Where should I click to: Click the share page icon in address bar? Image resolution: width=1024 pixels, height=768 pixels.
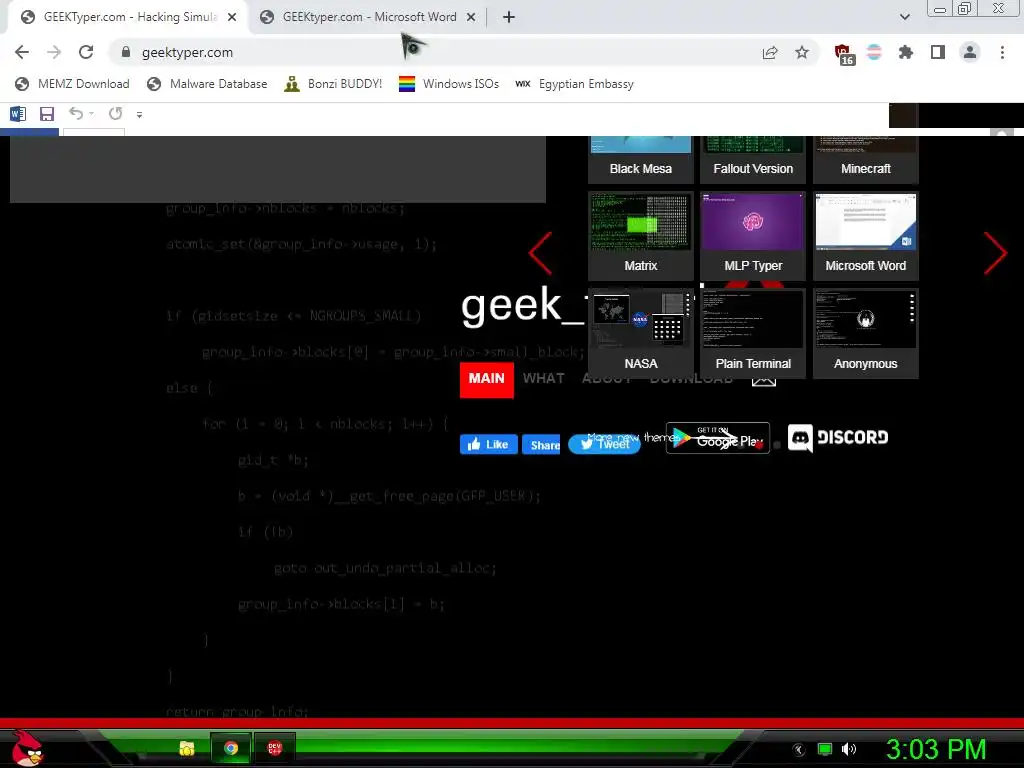coord(770,52)
